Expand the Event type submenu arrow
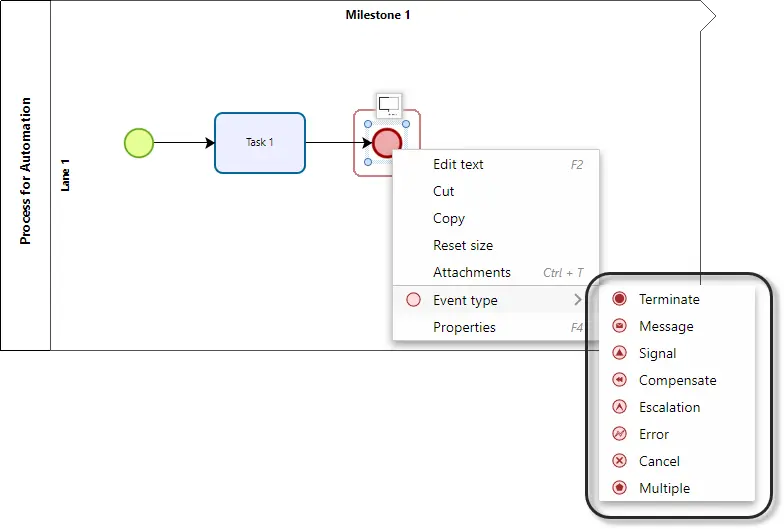The width and height of the screenshot is (784, 529). coord(578,300)
